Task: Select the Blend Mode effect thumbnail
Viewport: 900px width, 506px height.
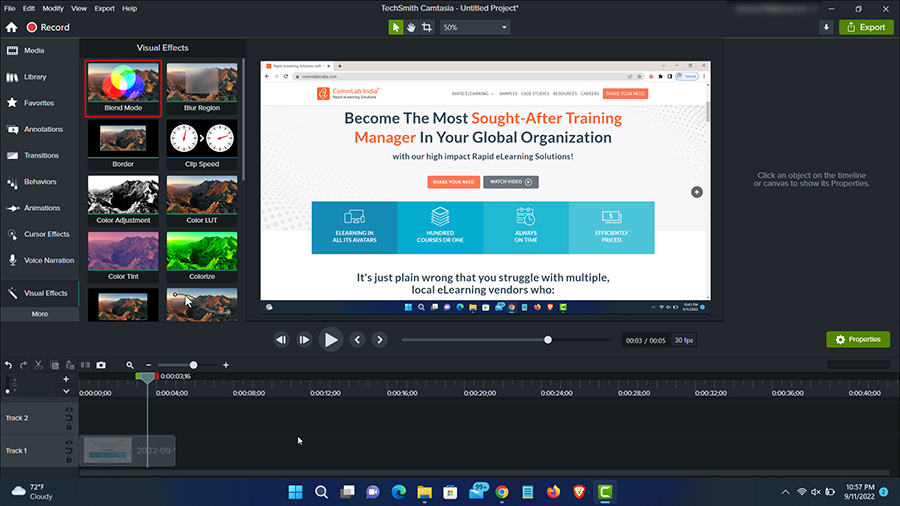Action: [x=123, y=88]
